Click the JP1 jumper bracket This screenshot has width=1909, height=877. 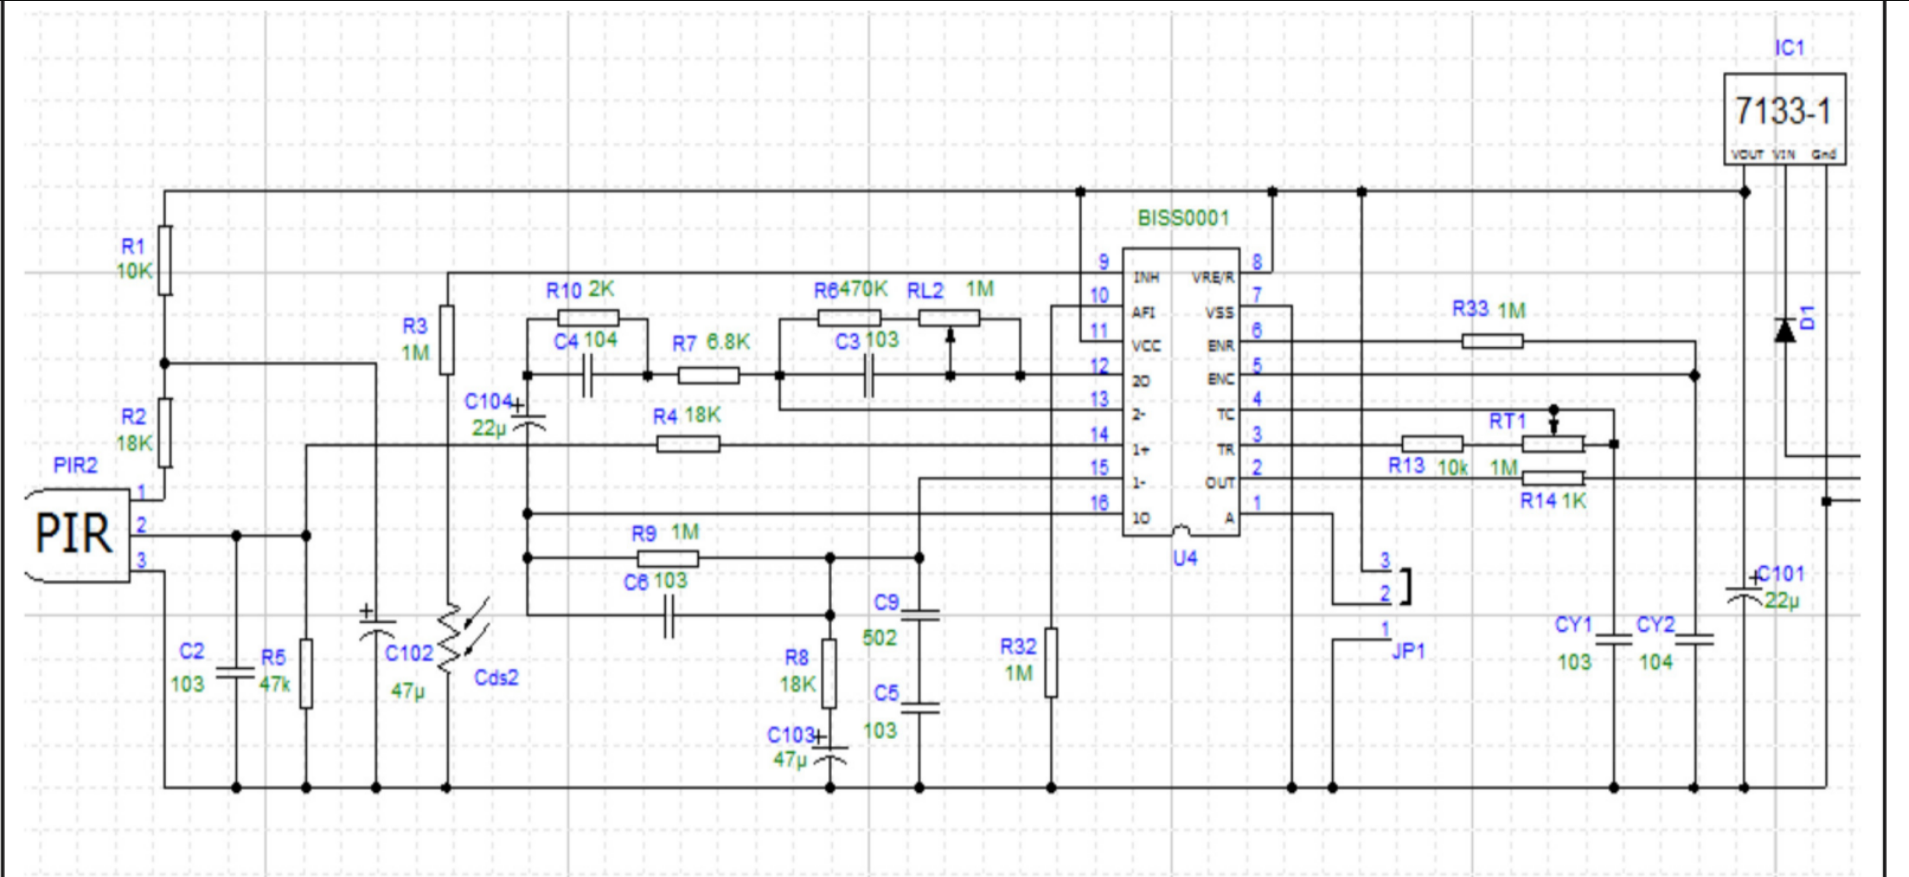(1406, 586)
